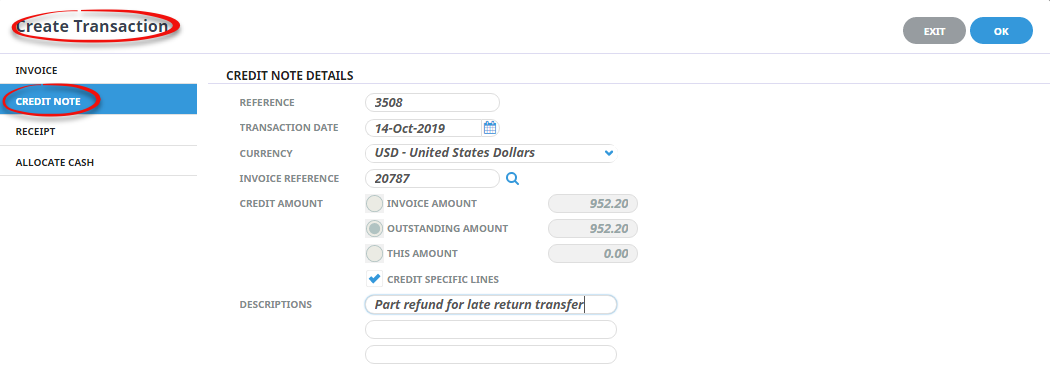Focus the Invoice Reference field 20787
The width and height of the screenshot is (1050, 386).
pos(433,178)
